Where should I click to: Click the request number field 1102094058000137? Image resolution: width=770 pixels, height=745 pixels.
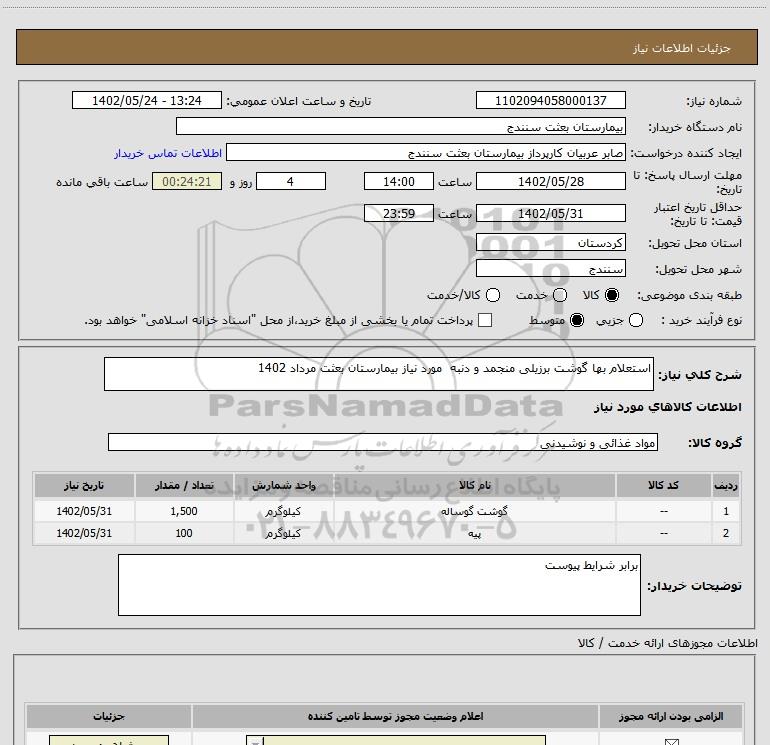coord(551,101)
